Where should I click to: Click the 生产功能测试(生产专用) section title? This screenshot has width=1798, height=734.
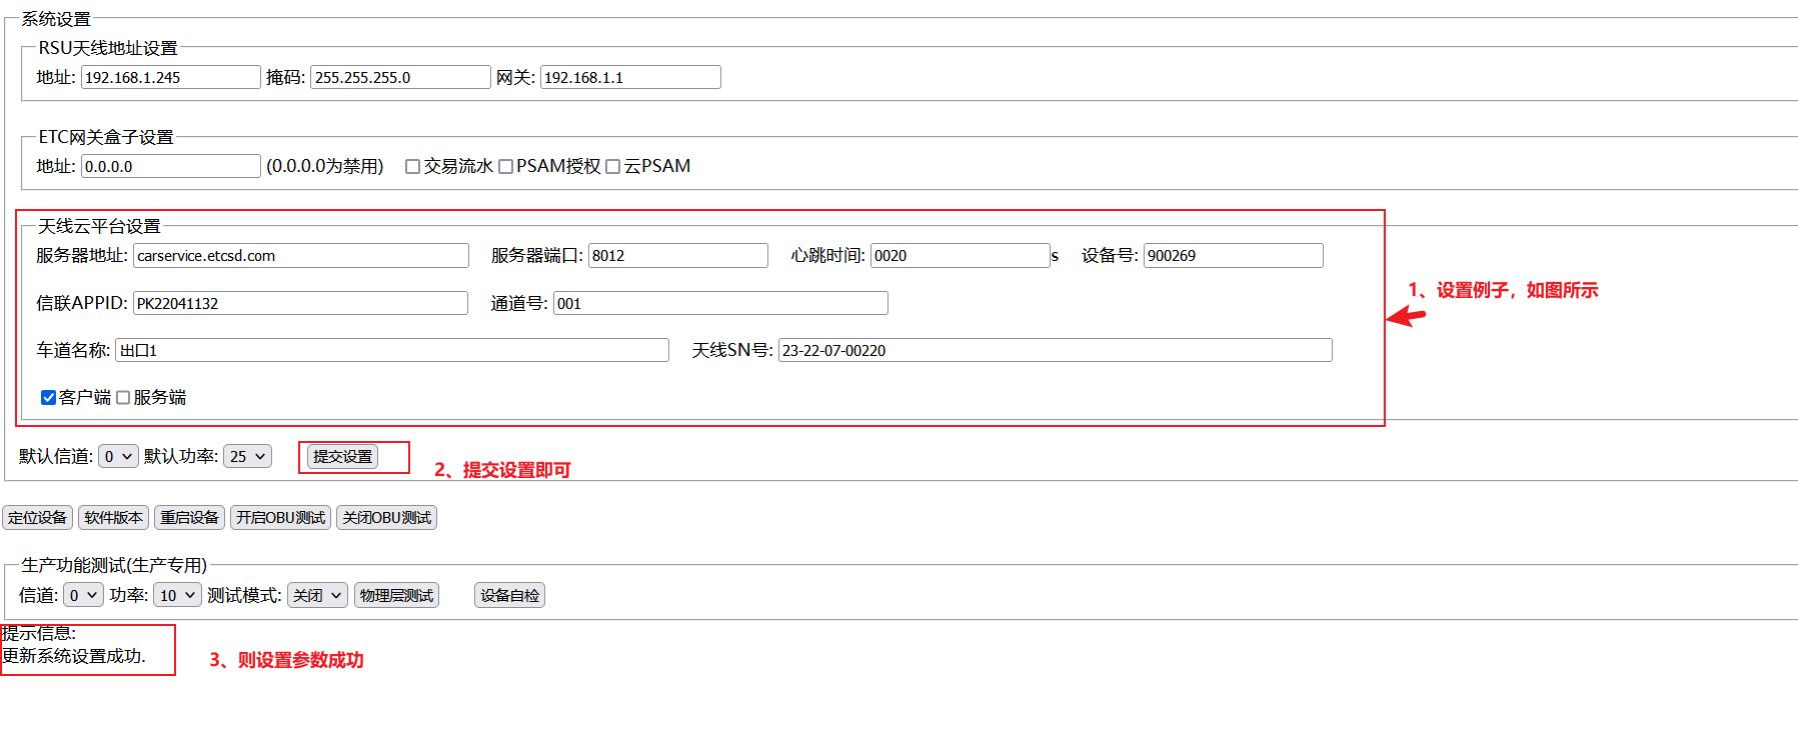pos(114,565)
